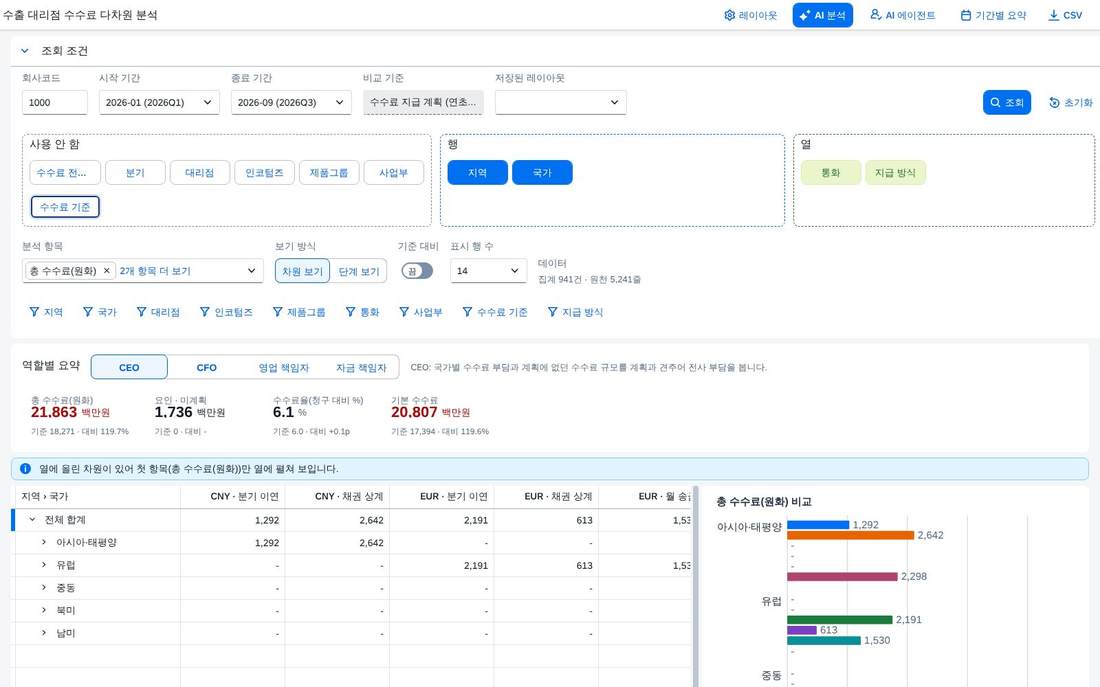Switch to the 자금 책임자 tab
Screen dimensions: 1100x687
pos(361,367)
